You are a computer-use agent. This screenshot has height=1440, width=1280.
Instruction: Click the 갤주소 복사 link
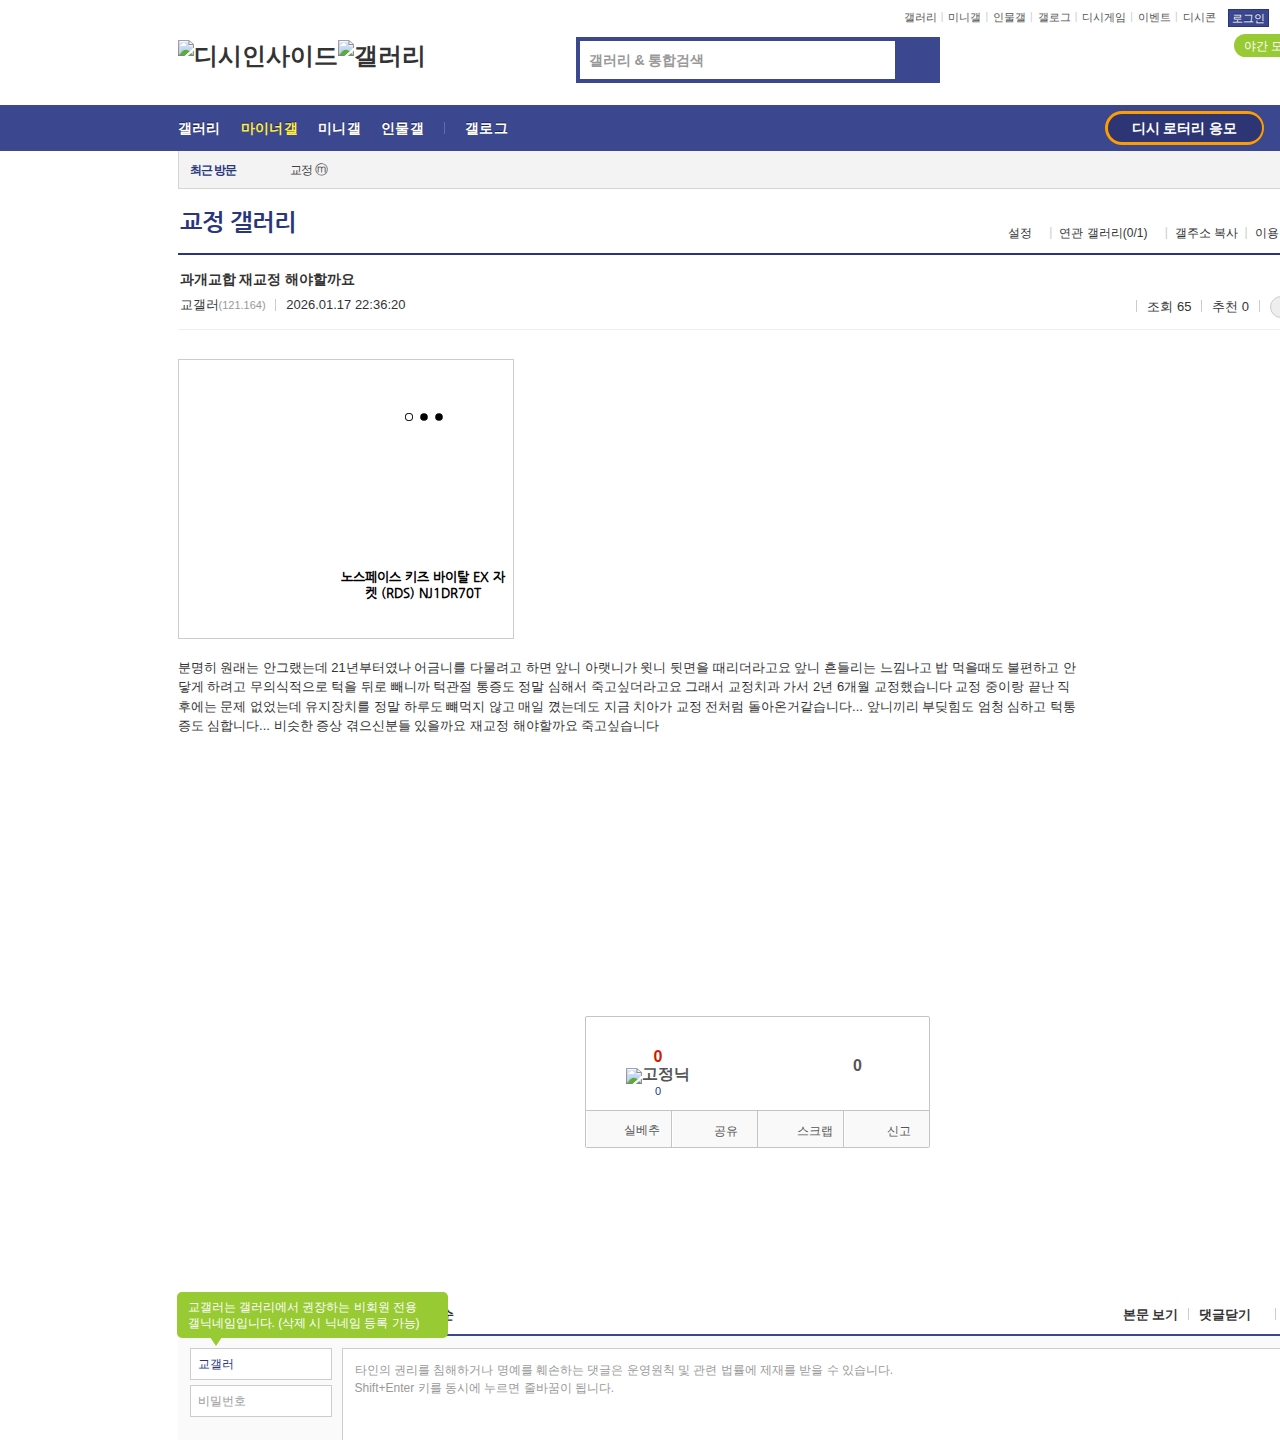(1206, 233)
